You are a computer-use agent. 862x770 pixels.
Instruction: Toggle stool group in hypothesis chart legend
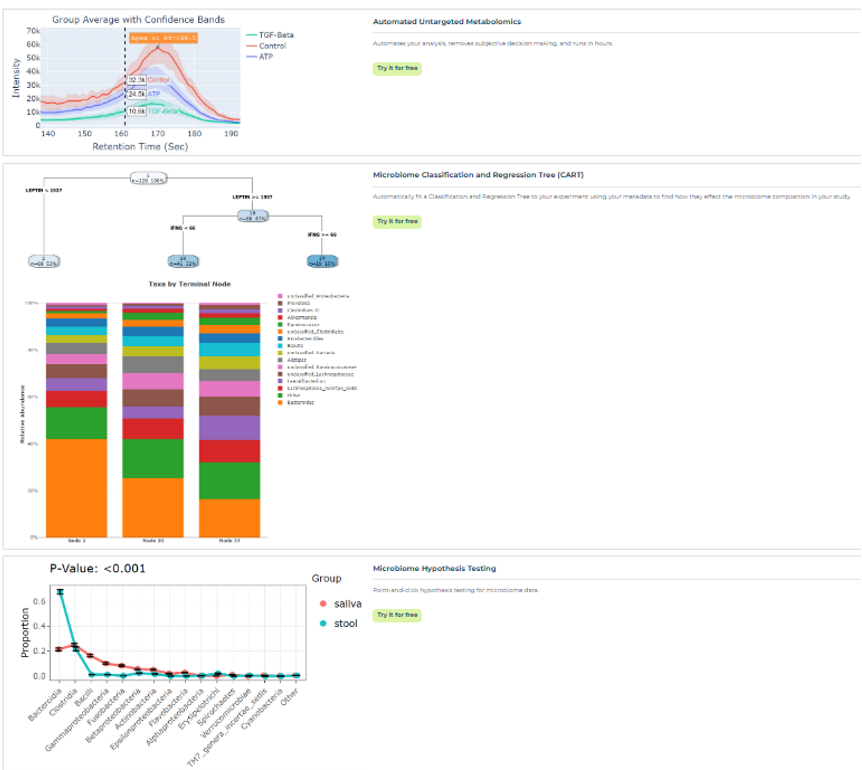click(x=338, y=623)
